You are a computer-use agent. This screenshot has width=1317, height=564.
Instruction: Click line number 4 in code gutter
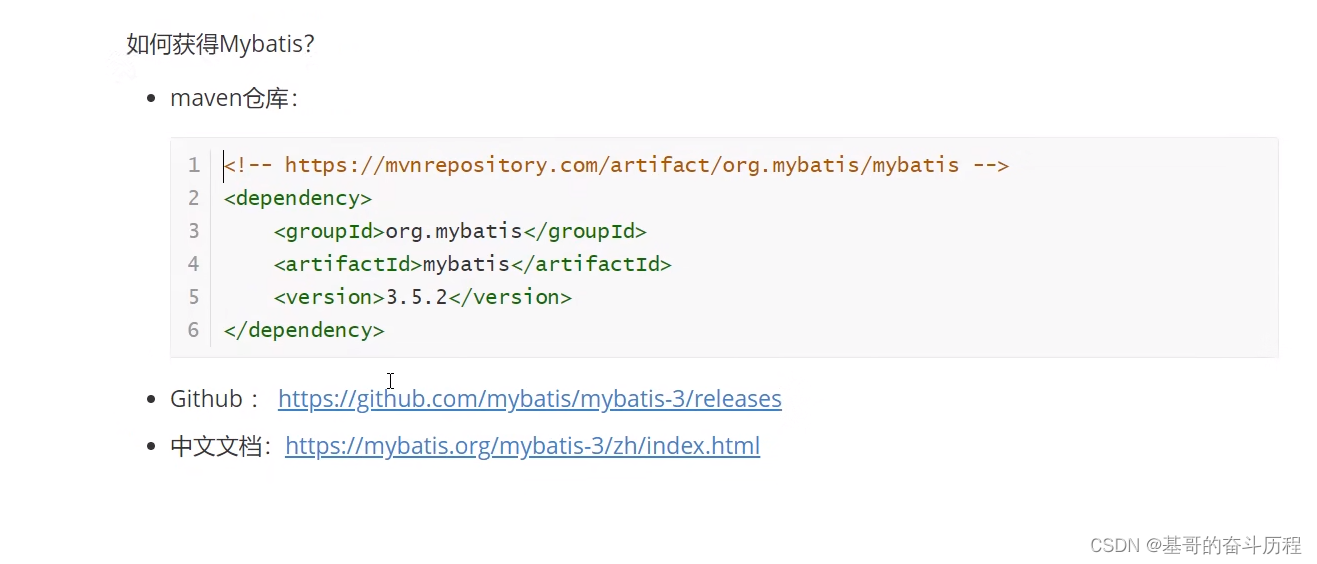click(193, 264)
